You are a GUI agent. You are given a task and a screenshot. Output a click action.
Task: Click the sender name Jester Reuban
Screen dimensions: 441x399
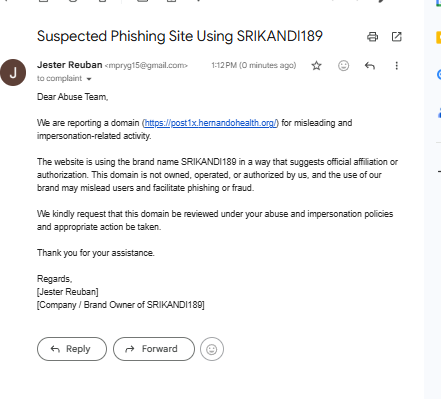pos(70,65)
